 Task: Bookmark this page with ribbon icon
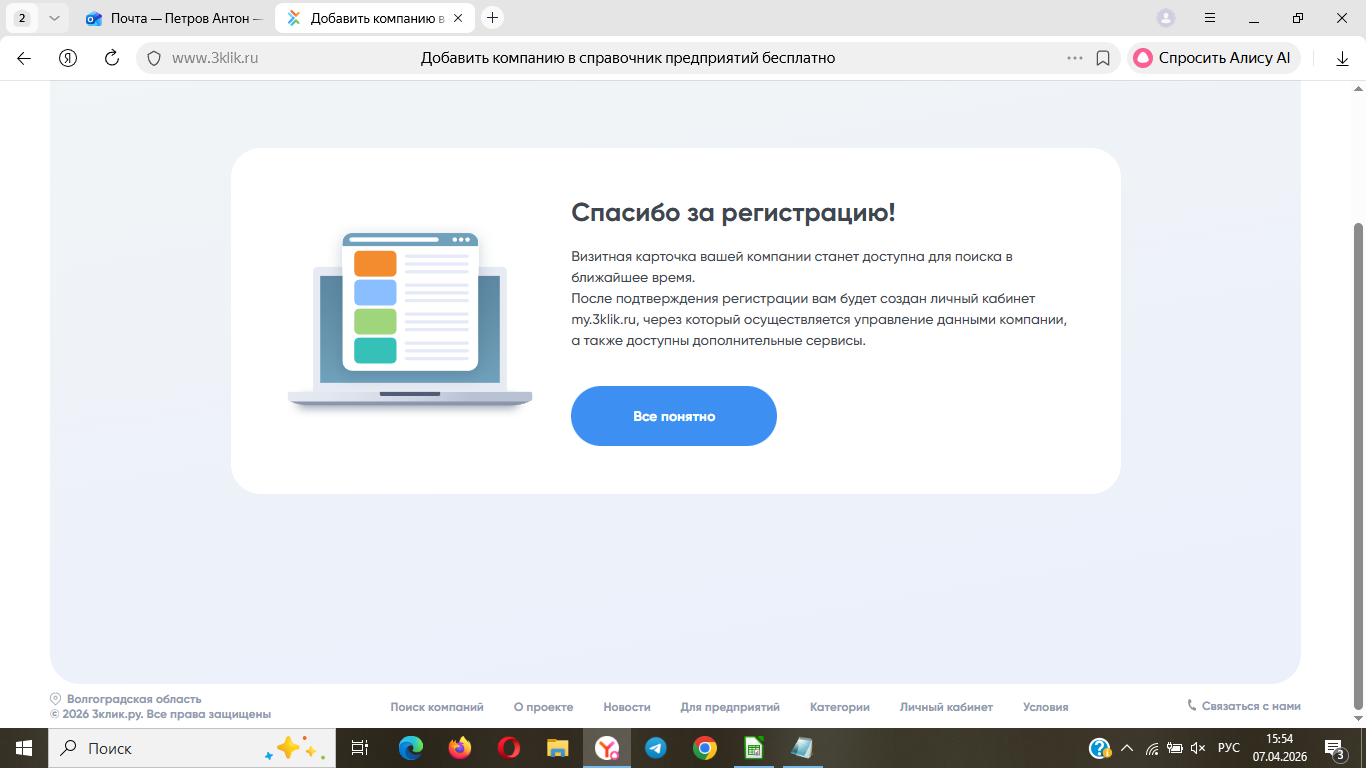(x=1103, y=58)
